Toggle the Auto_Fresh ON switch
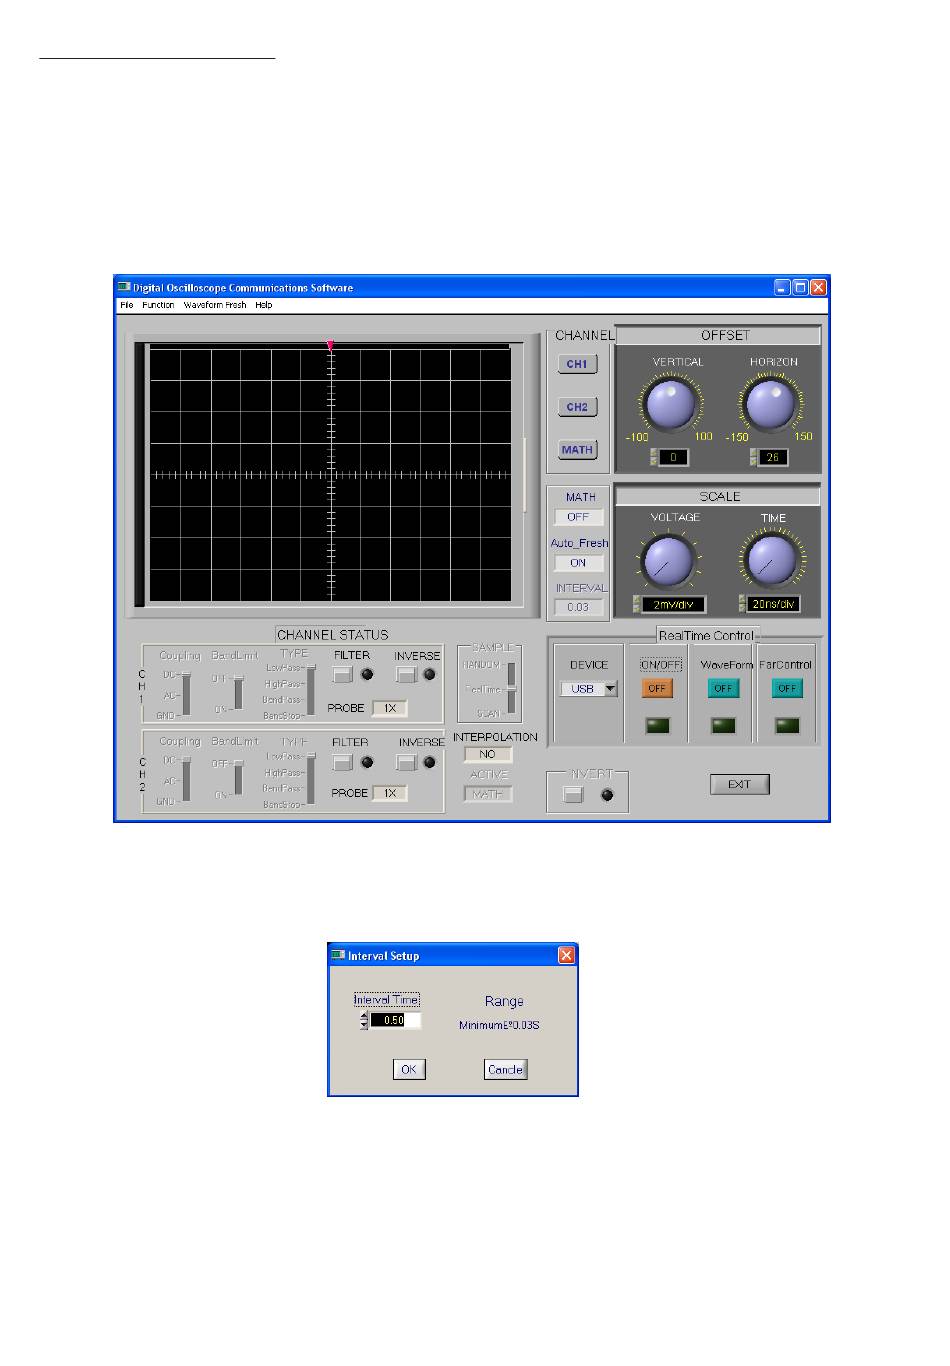 (578, 563)
